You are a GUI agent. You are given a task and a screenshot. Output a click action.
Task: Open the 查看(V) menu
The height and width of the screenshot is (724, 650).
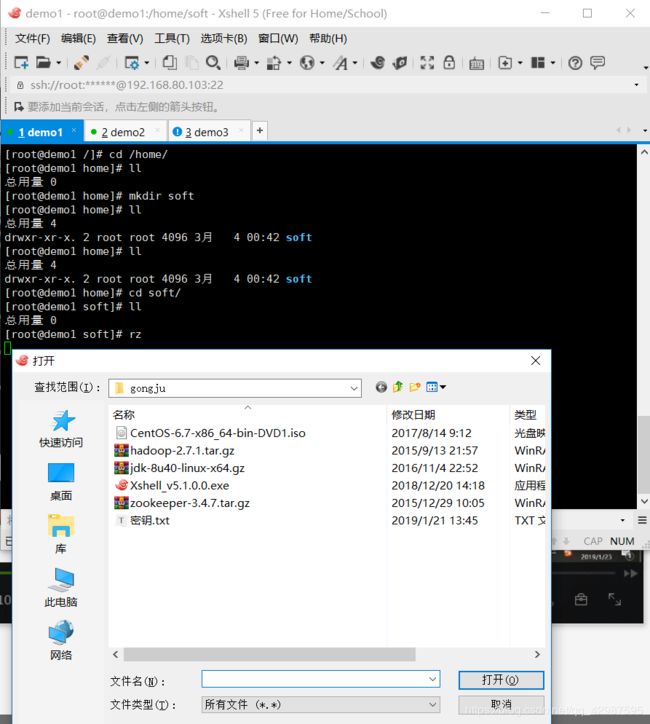125,38
